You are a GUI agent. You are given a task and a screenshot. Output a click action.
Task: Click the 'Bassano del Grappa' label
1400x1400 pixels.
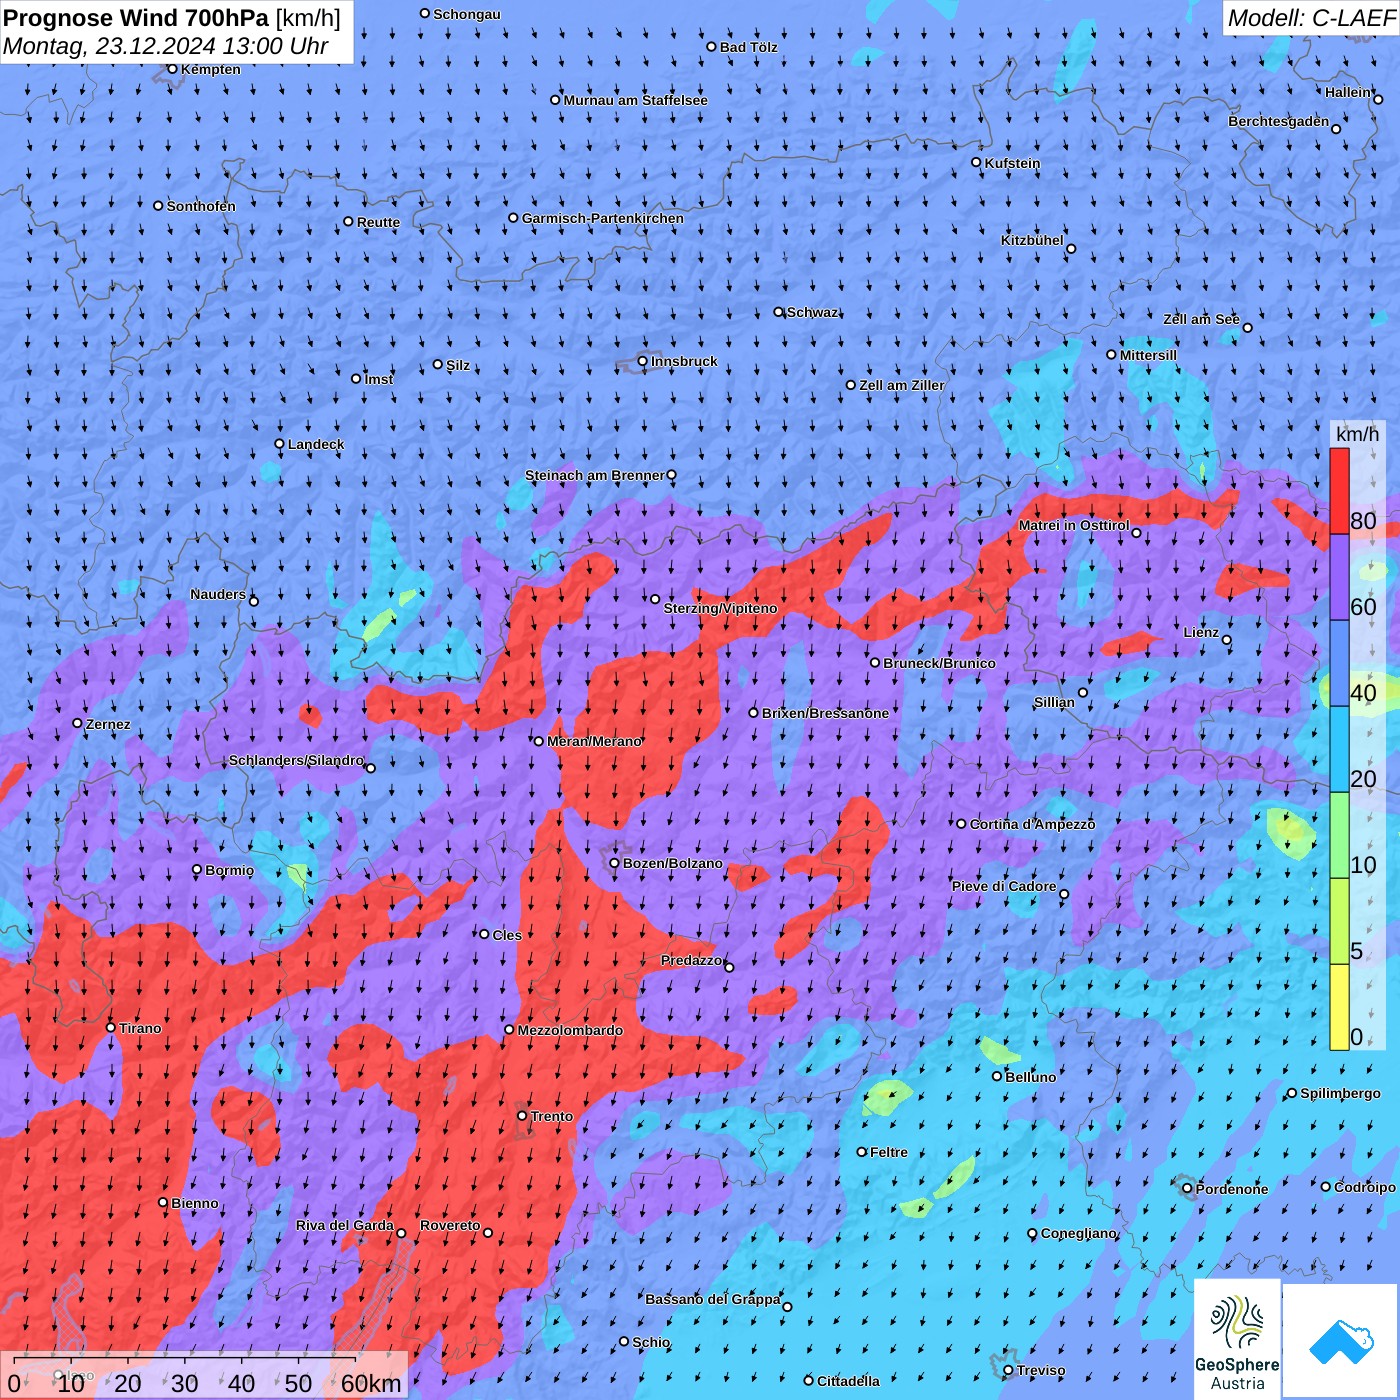pyautogui.click(x=713, y=1299)
